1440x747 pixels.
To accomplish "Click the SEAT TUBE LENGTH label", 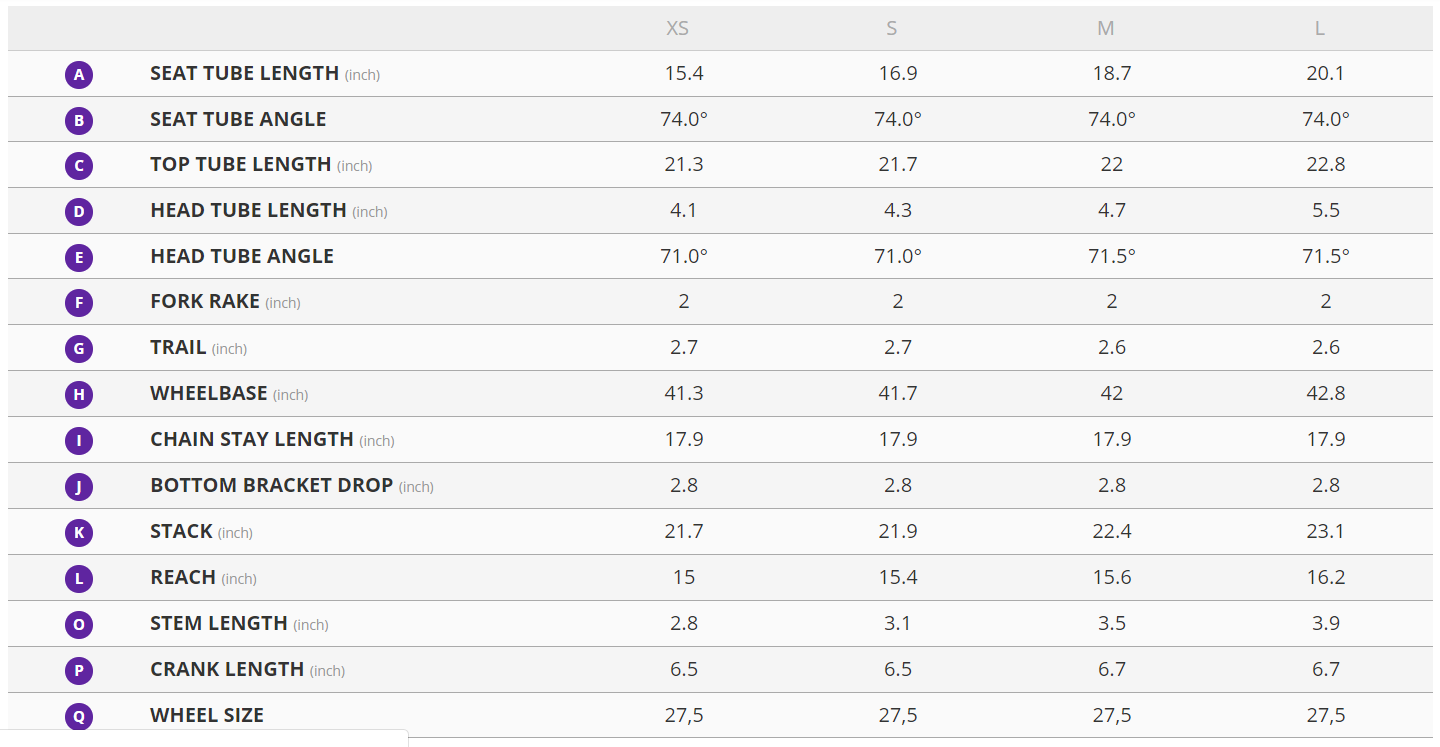I will click(244, 74).
